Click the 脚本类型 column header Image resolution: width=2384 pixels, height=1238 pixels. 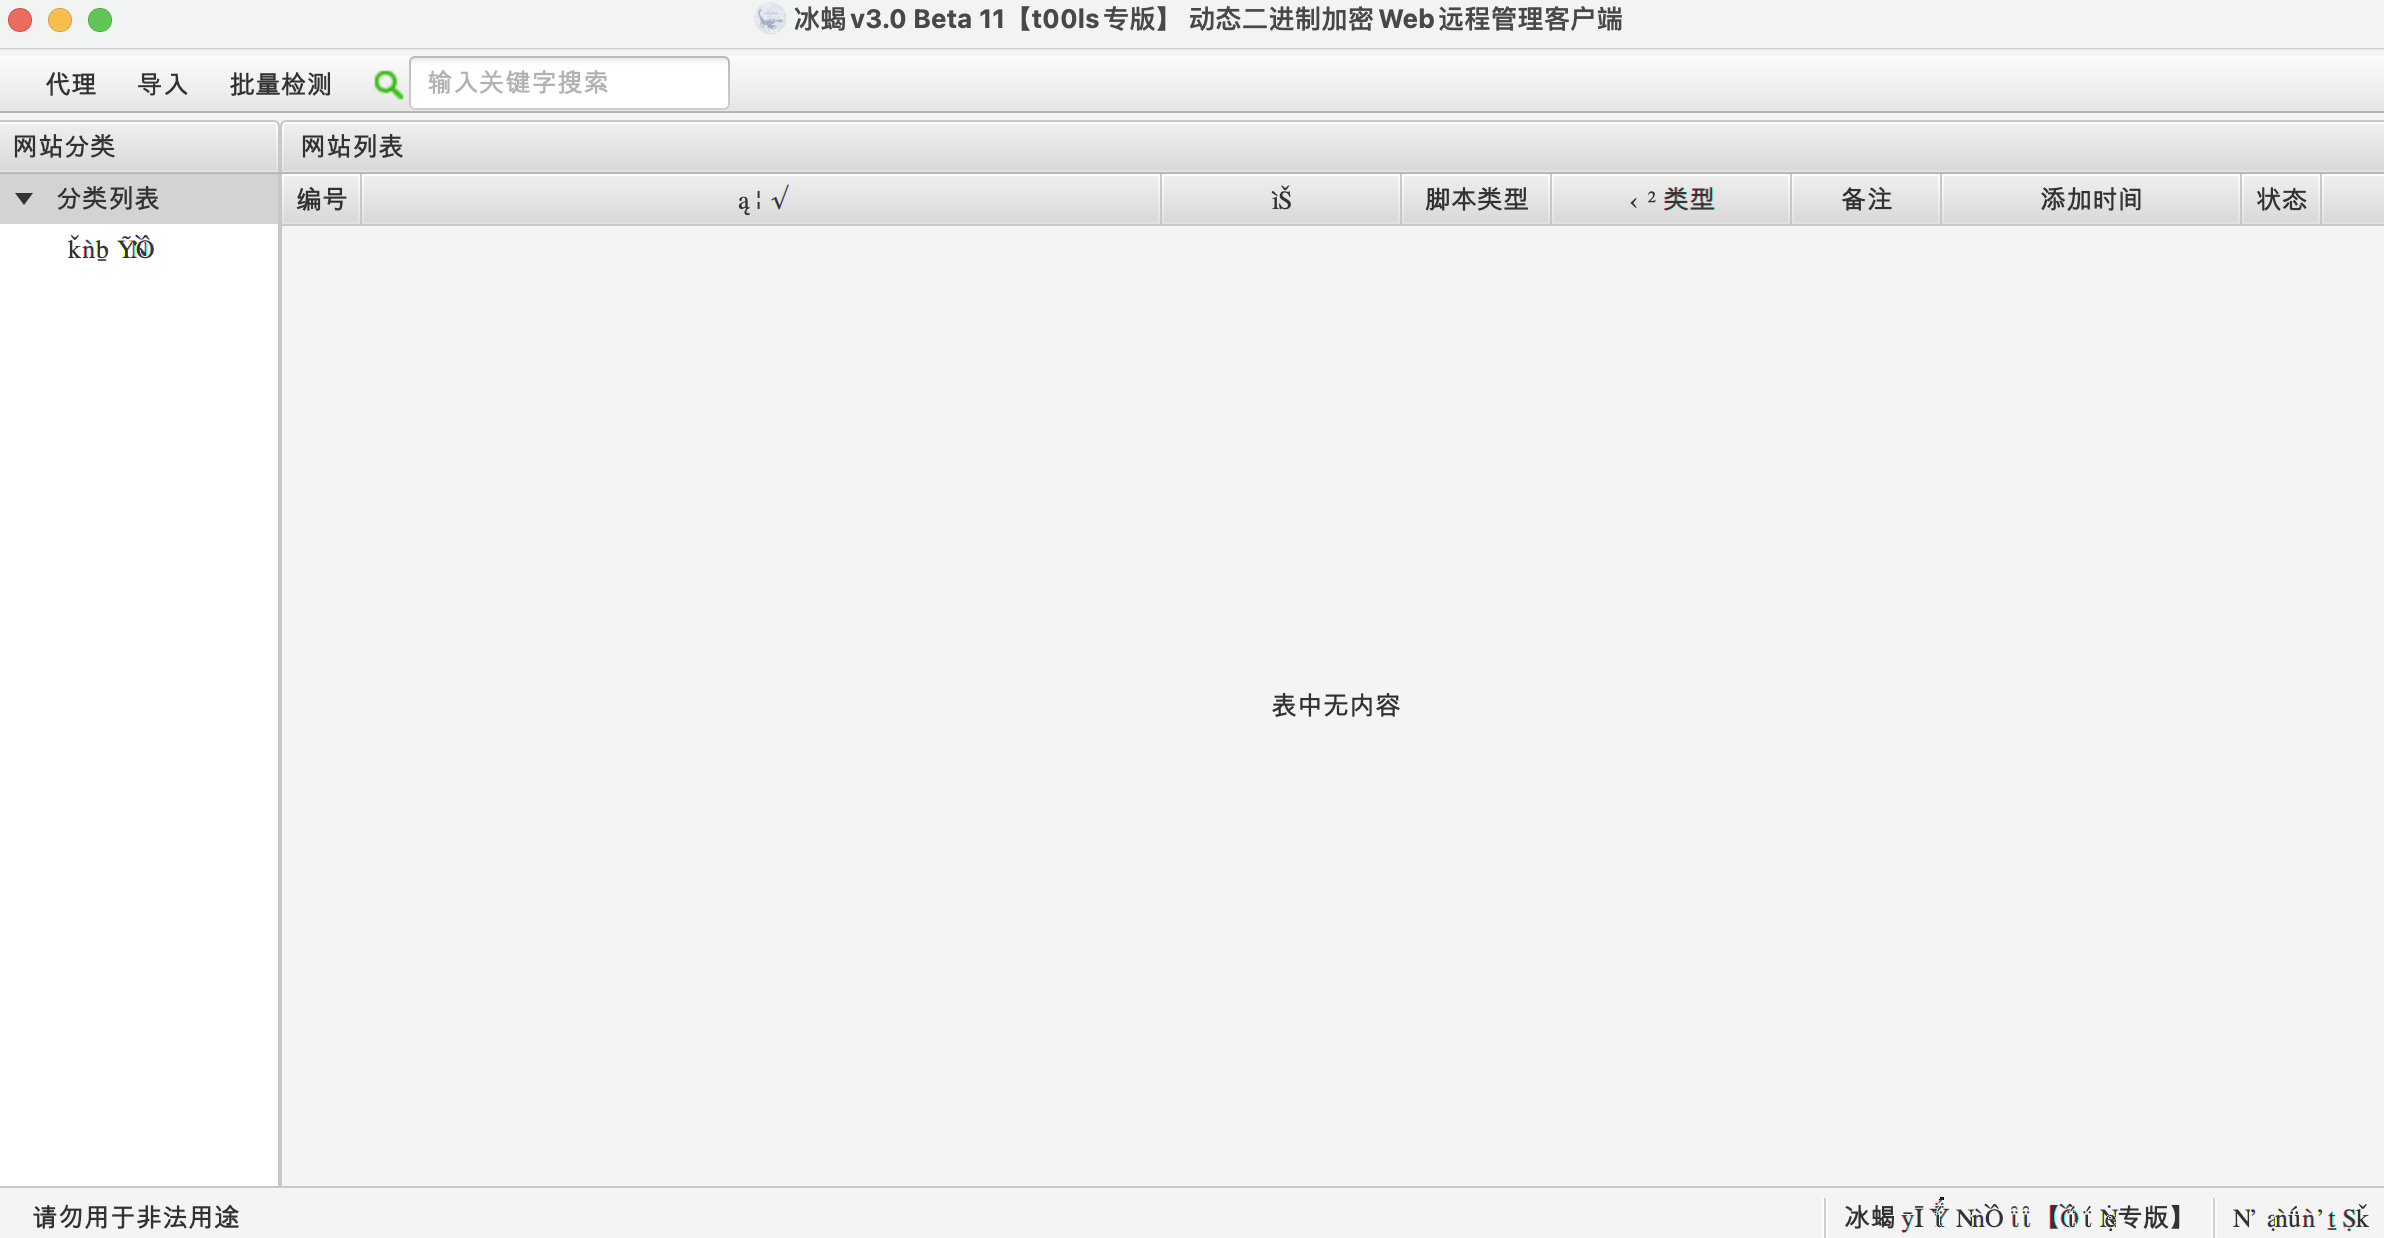pos(1475,198)
